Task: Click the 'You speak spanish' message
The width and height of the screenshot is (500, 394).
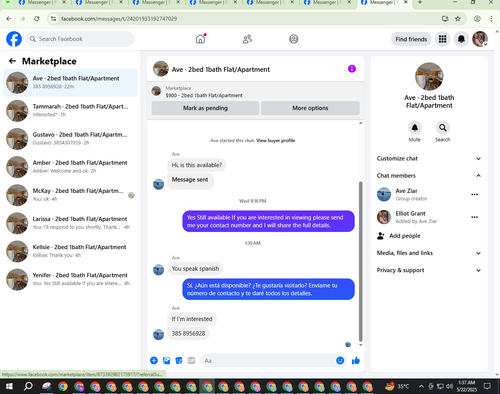Action: click(x=195, y=269)
